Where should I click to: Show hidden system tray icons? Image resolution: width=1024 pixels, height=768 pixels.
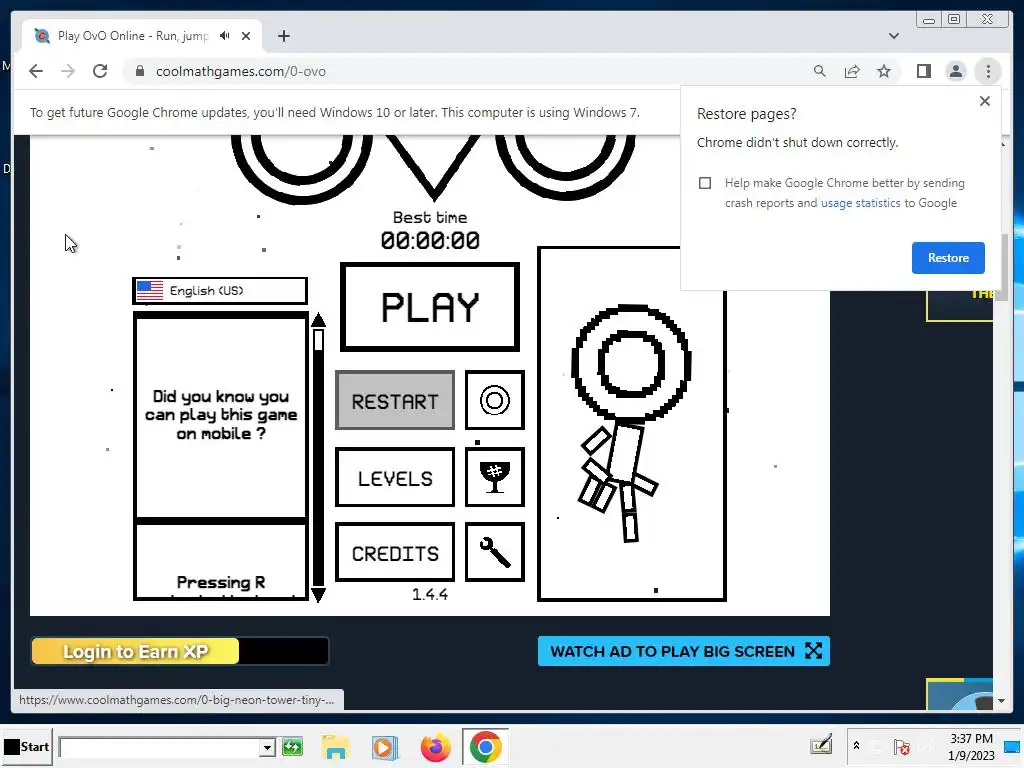tap(856, 746)
